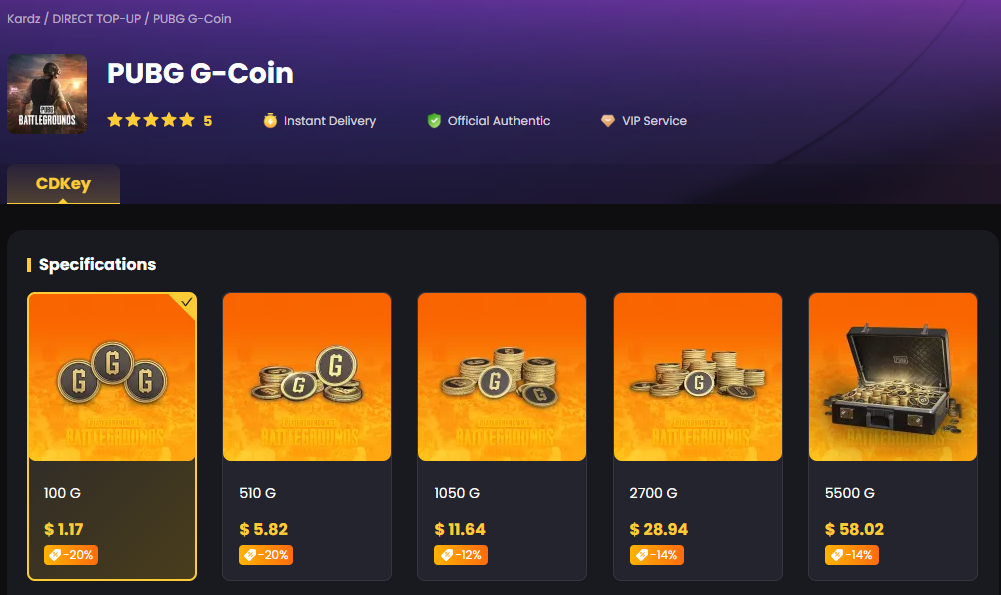The image size is (1001, 595).
Task: Click the coupon icon on the -12% badge
Action: tap(449, 555)
